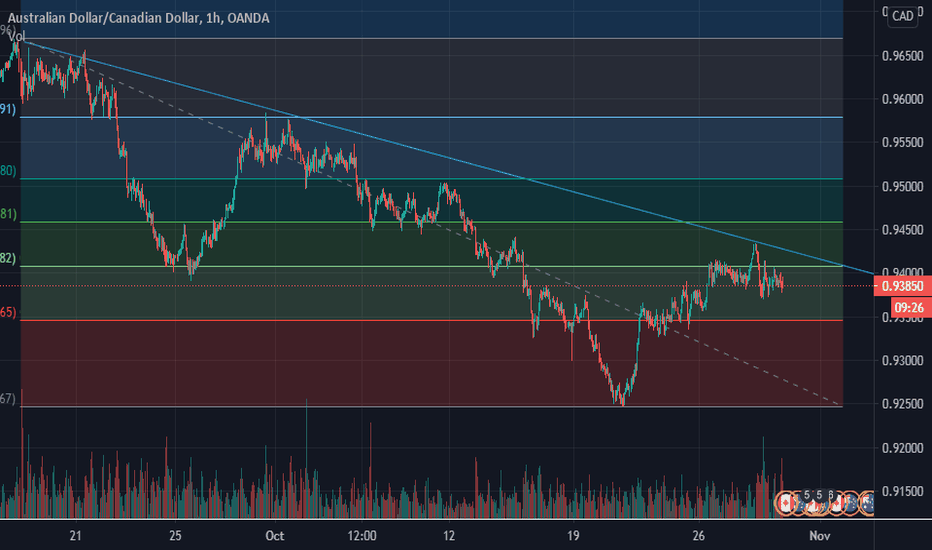This screenshot has height=550, width=932.
Task: Open the leftmost Canadian flag economic event icon
Action: [786, 504]
